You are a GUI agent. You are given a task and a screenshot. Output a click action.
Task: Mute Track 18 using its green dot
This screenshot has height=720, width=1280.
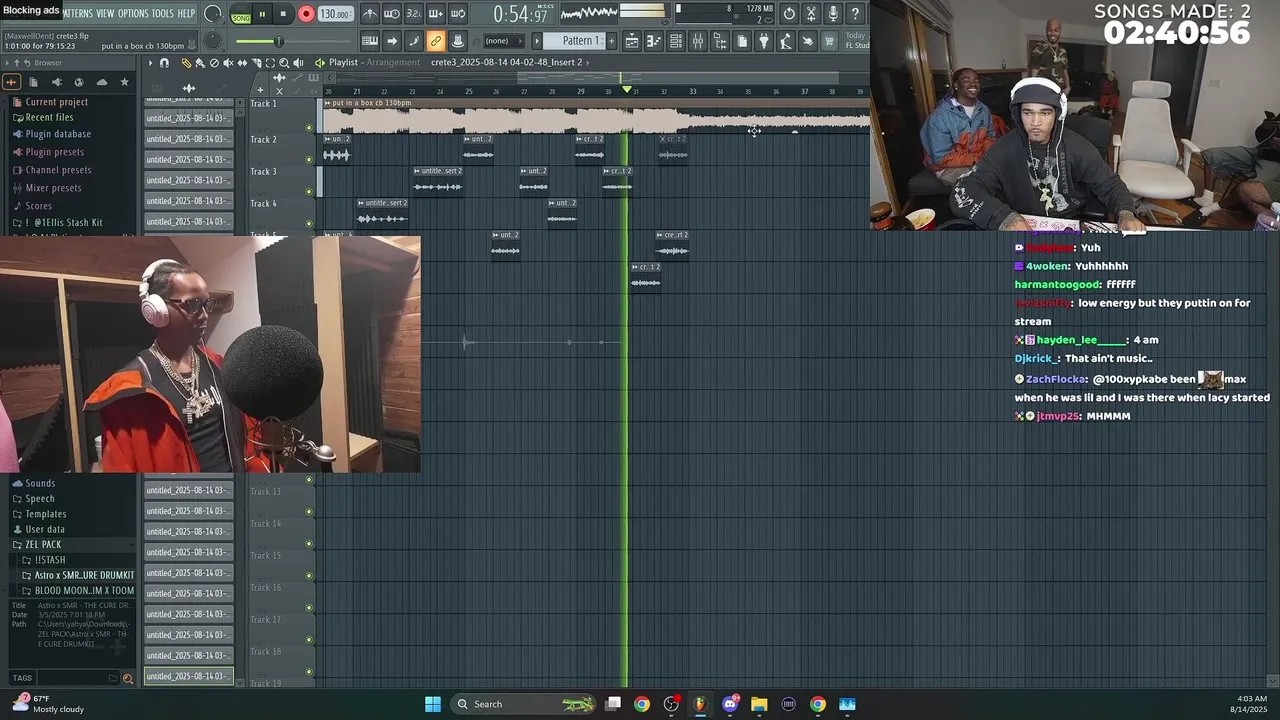(x=309, y=671)
